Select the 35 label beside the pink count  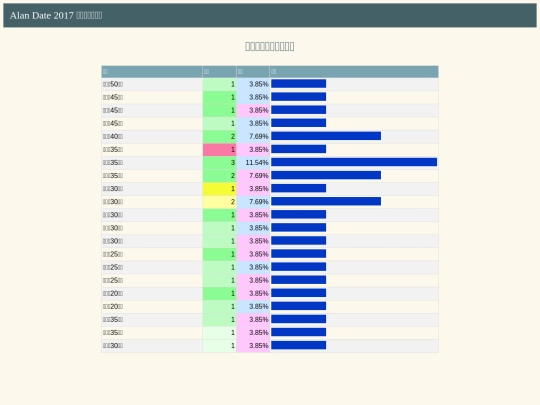coord(113,149)
